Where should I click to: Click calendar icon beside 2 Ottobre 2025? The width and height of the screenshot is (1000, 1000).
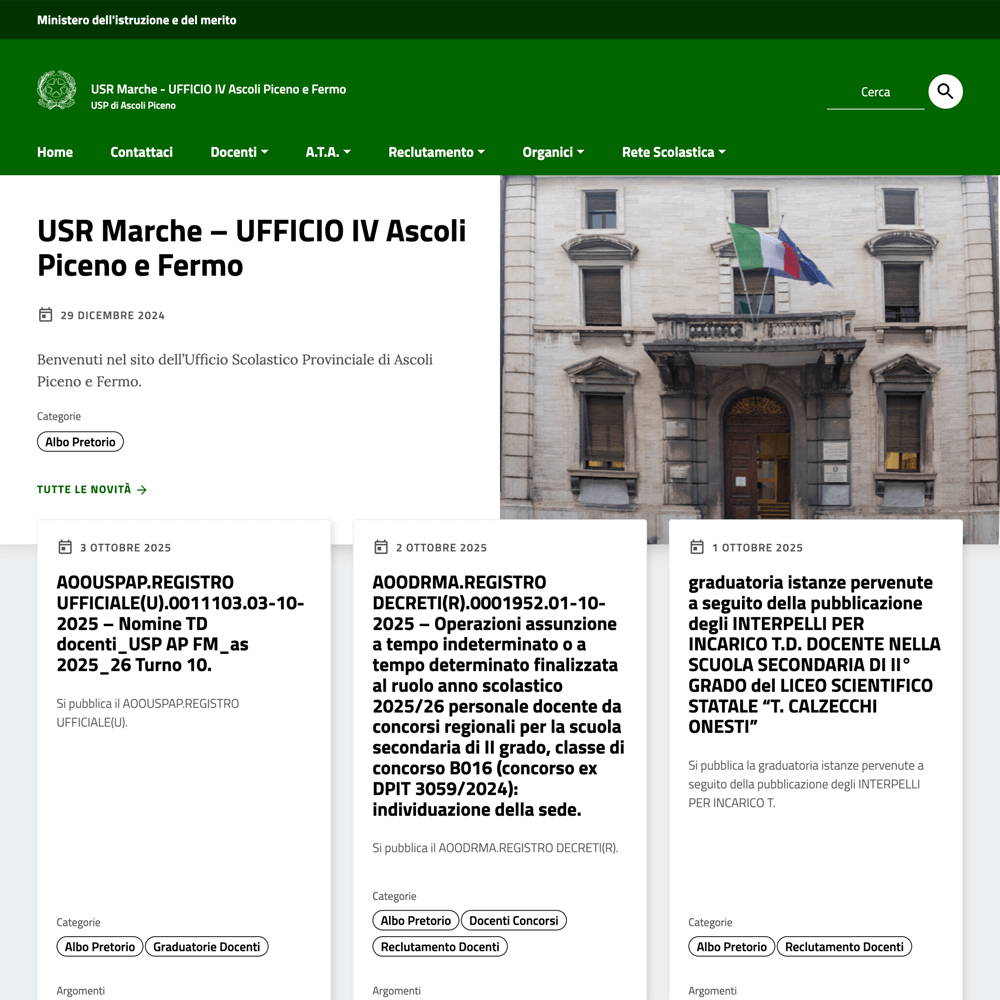381,547
